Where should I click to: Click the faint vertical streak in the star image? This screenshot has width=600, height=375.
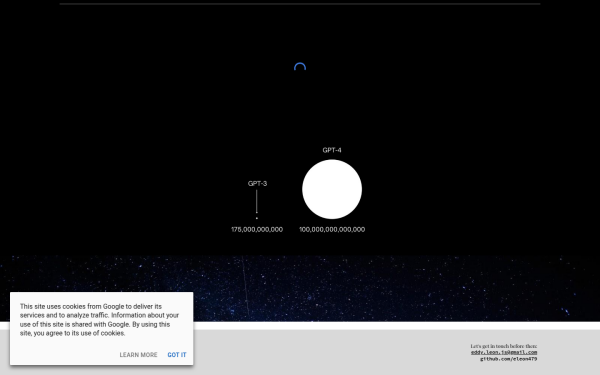(245, 285)
